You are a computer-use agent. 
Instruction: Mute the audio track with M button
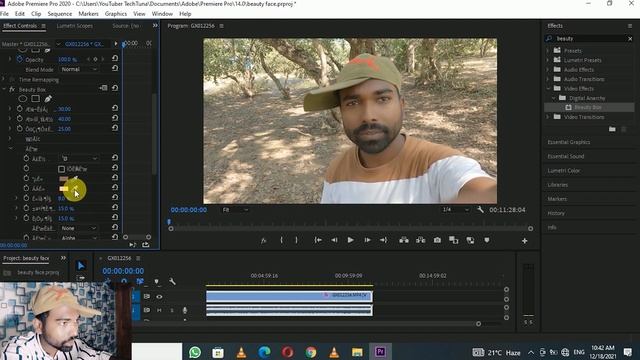pos(159,310)
